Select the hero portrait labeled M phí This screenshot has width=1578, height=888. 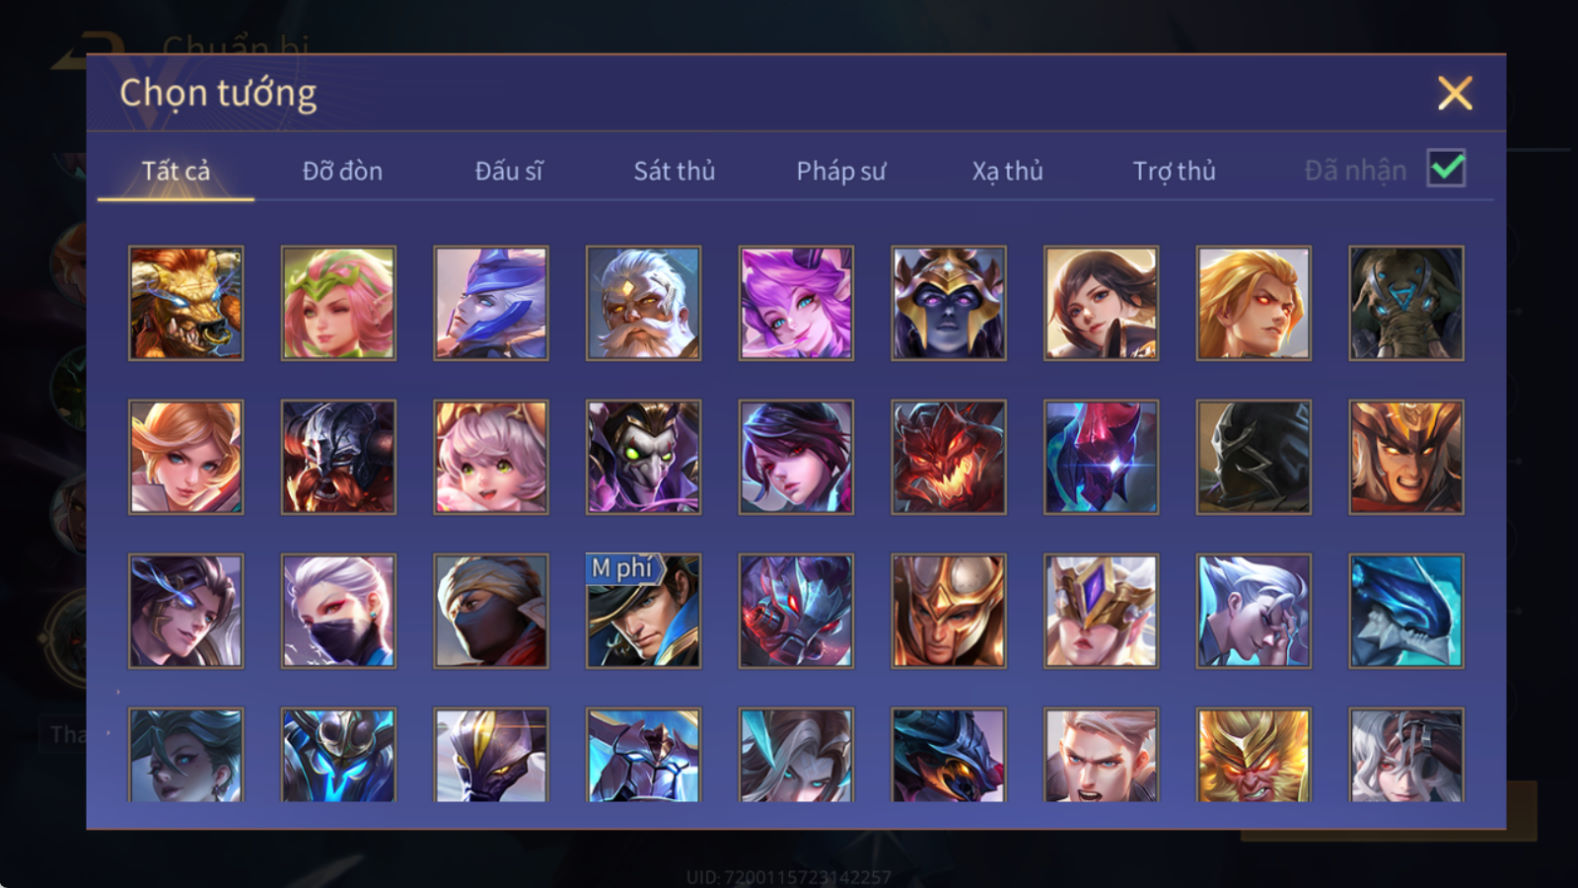point(643,611)
